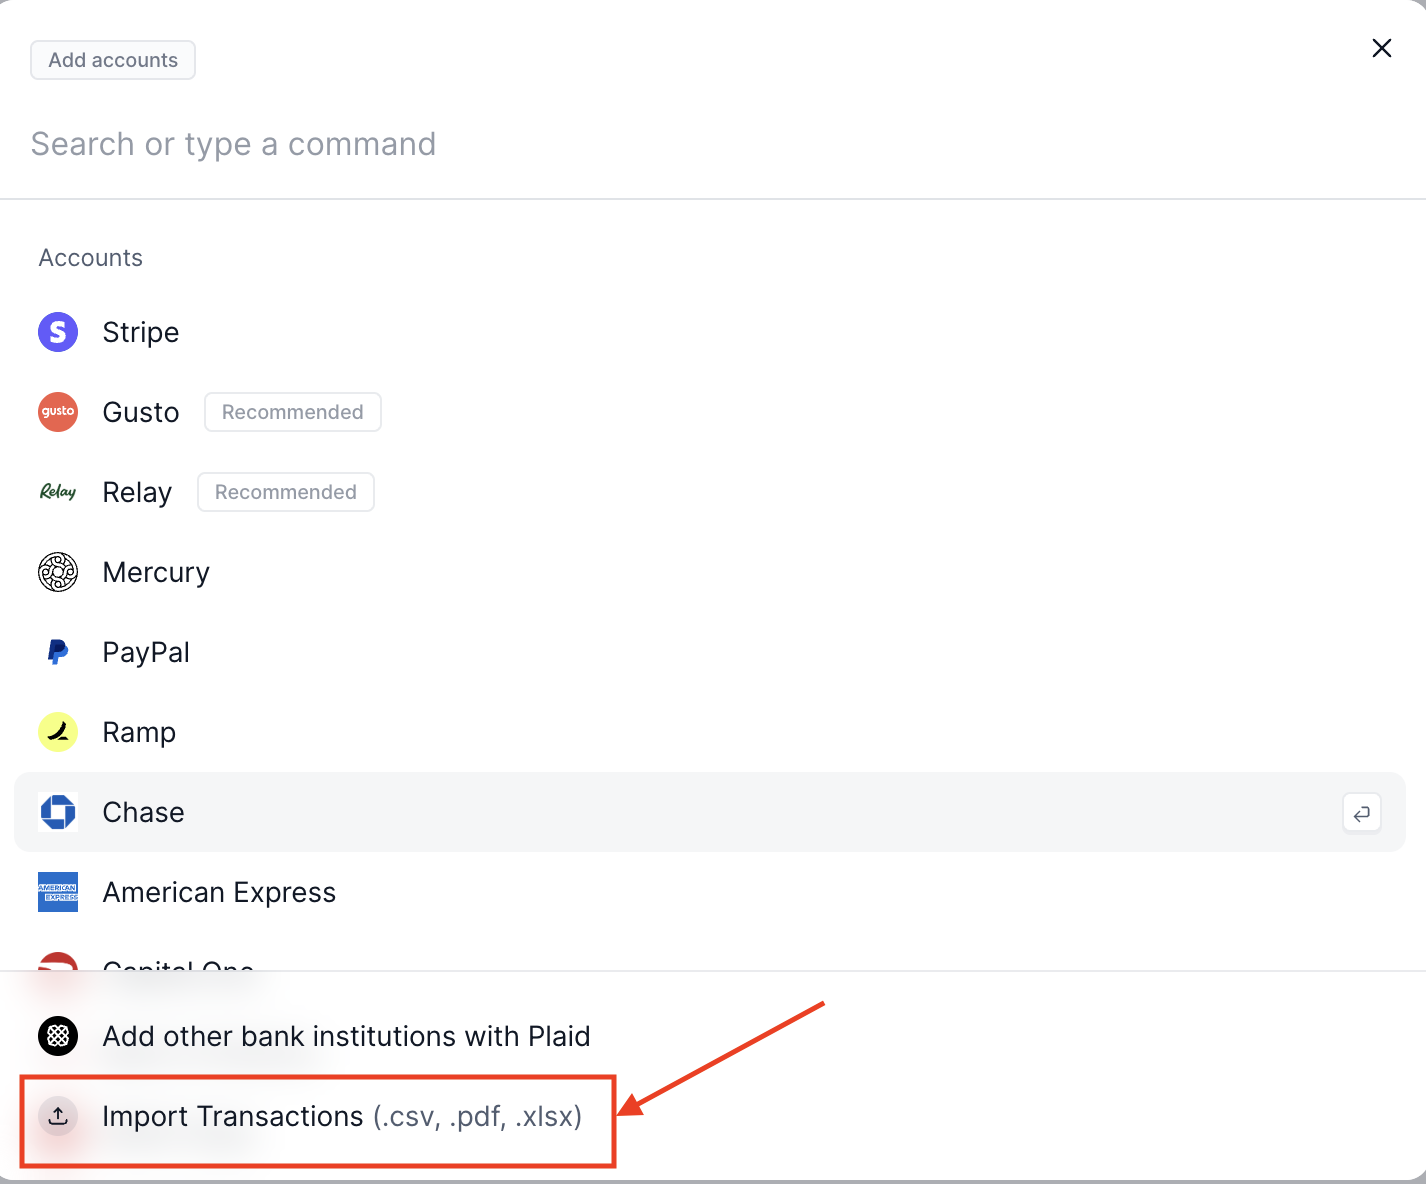Screen dimensions: 1426x1184
Task: Click the American Express logo icon
Action: pyautogui.click(x=57, y=892)
